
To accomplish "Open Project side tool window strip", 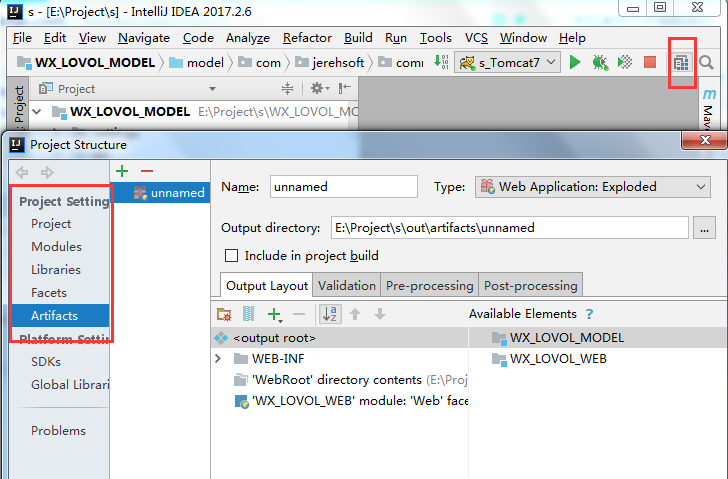I will tap(19, 105).
